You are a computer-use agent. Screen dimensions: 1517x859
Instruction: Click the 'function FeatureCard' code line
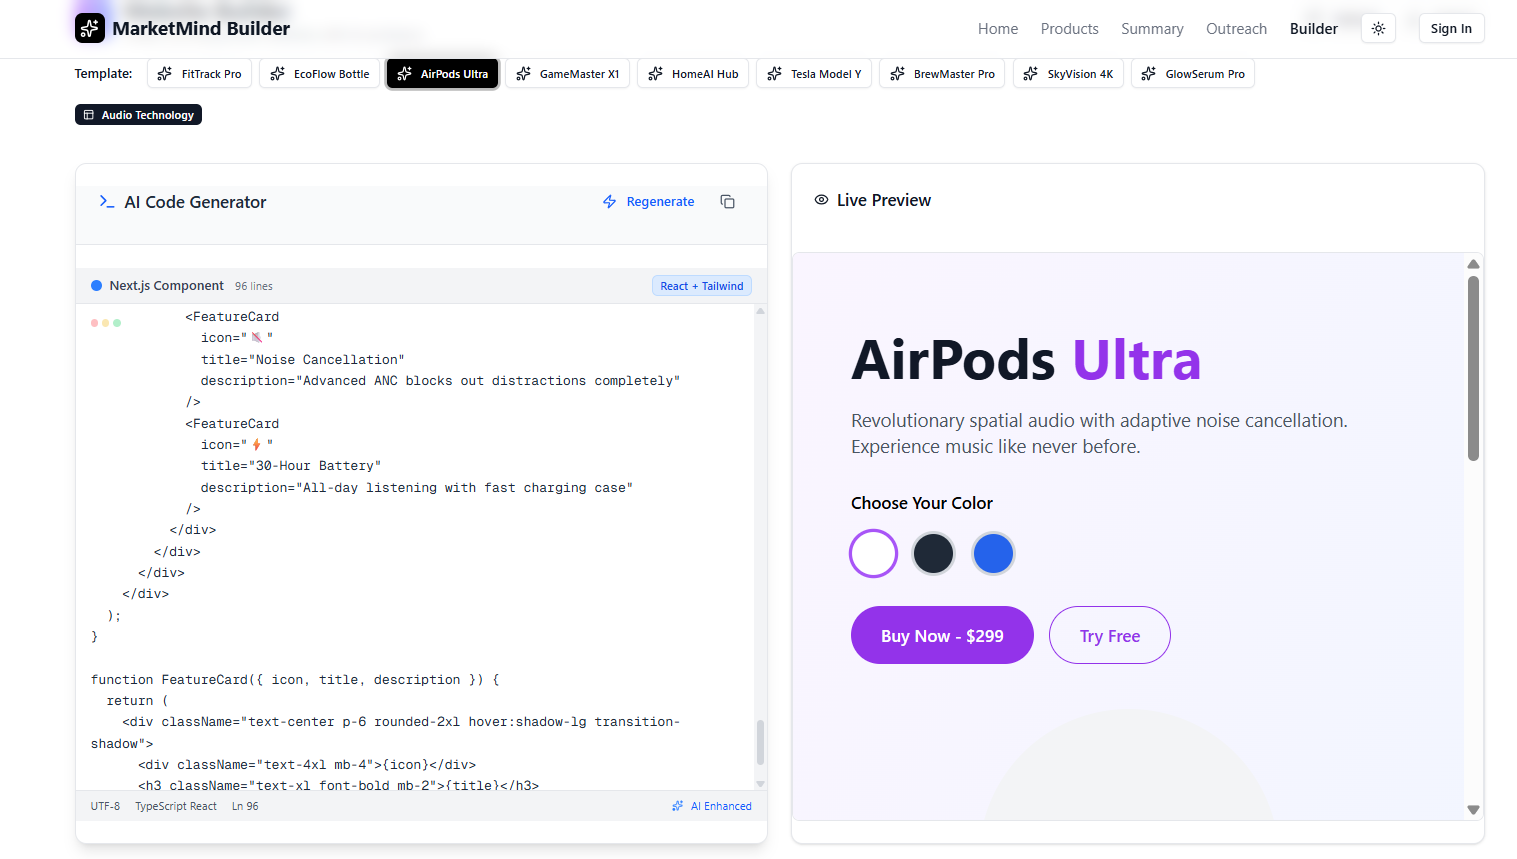tap(295, 680)
